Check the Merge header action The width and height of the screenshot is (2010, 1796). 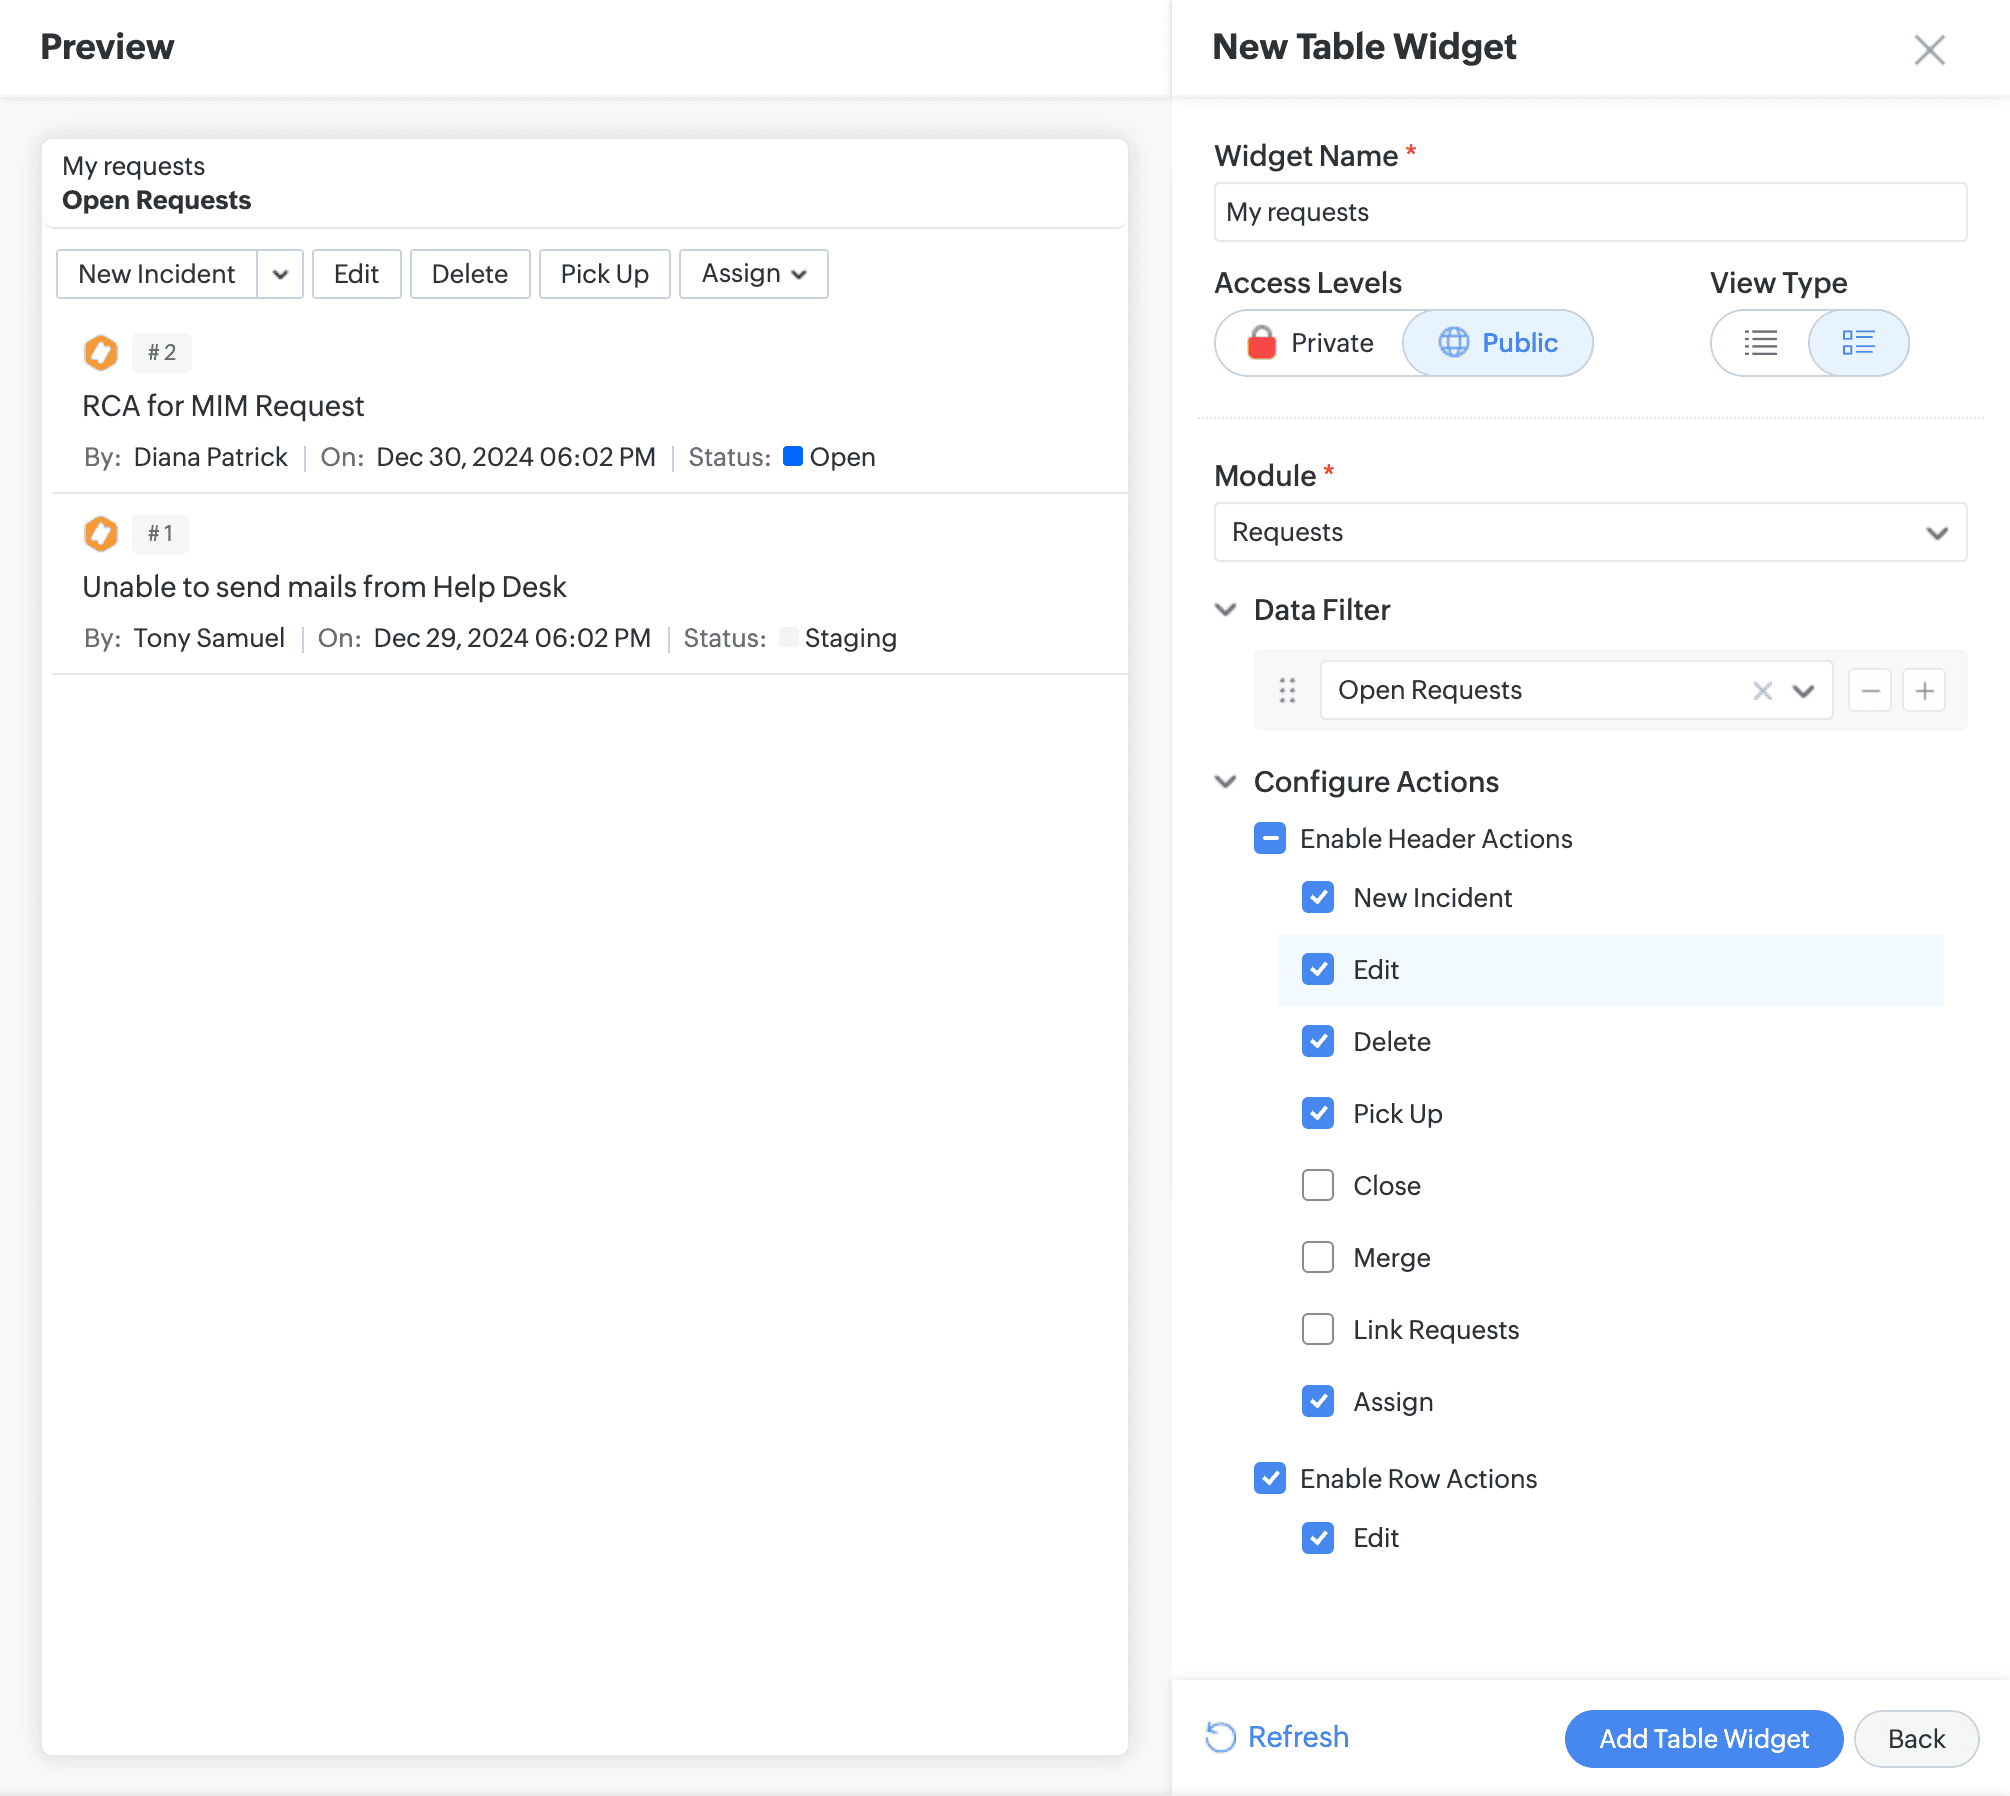(1318, 1258)
